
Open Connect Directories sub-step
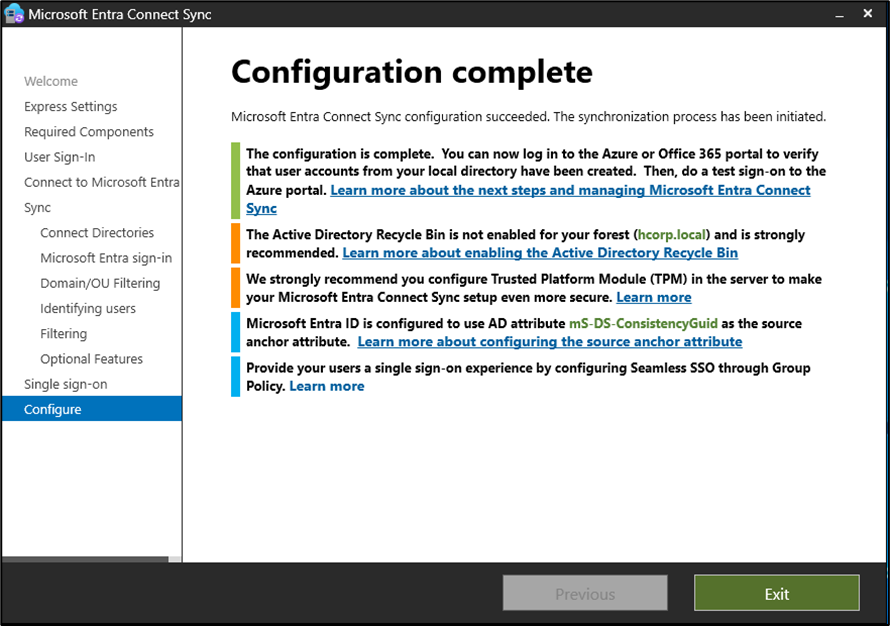pos(97,233)
